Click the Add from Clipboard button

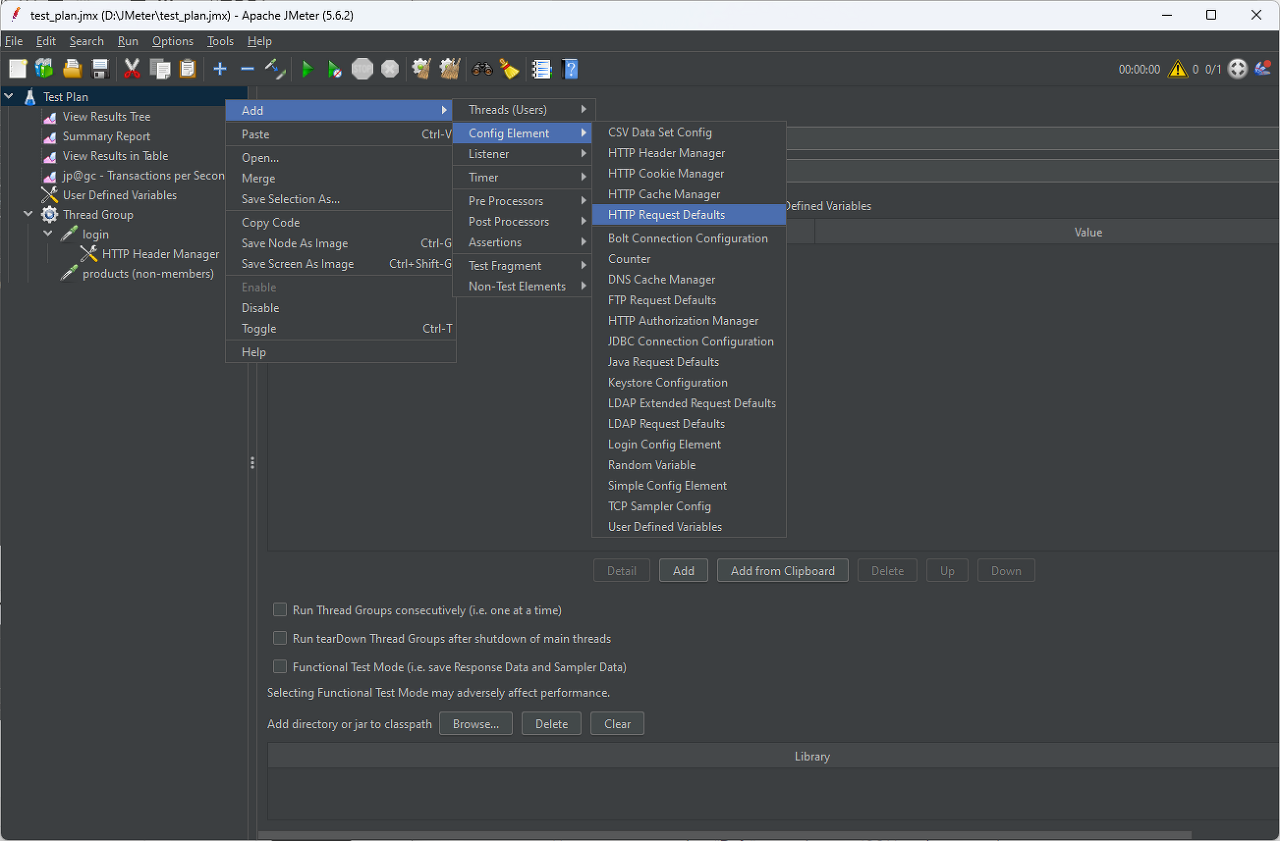click(x=783, y=571)
